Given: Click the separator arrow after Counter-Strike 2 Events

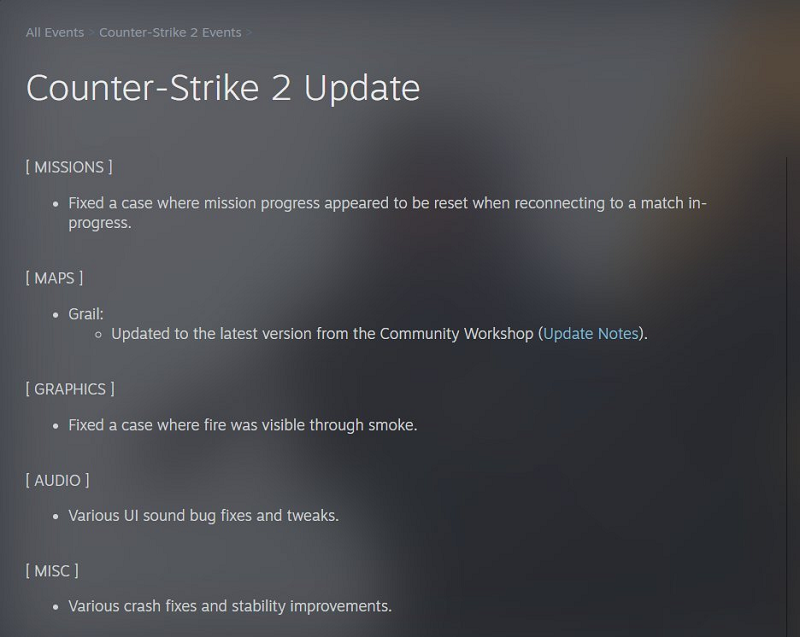Looking at the screenshot, I should click(x=249, y=33).
